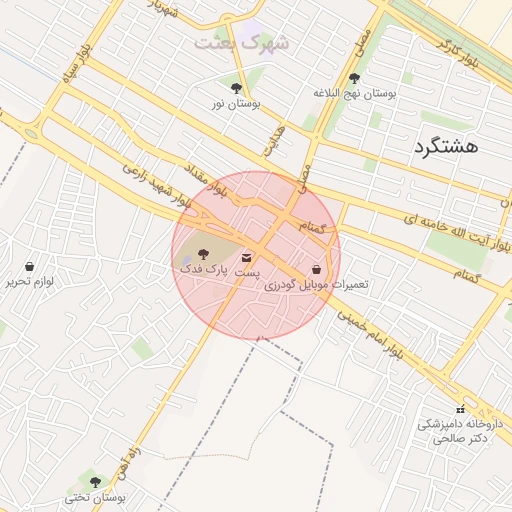
Task: Click the هدایت street label
Action: [x=275, y=141]
